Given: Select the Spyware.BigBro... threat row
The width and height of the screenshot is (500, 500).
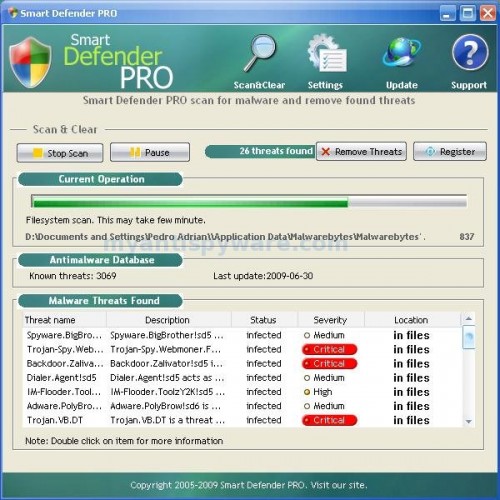Looking at the screenshot, I should point(243,335).
